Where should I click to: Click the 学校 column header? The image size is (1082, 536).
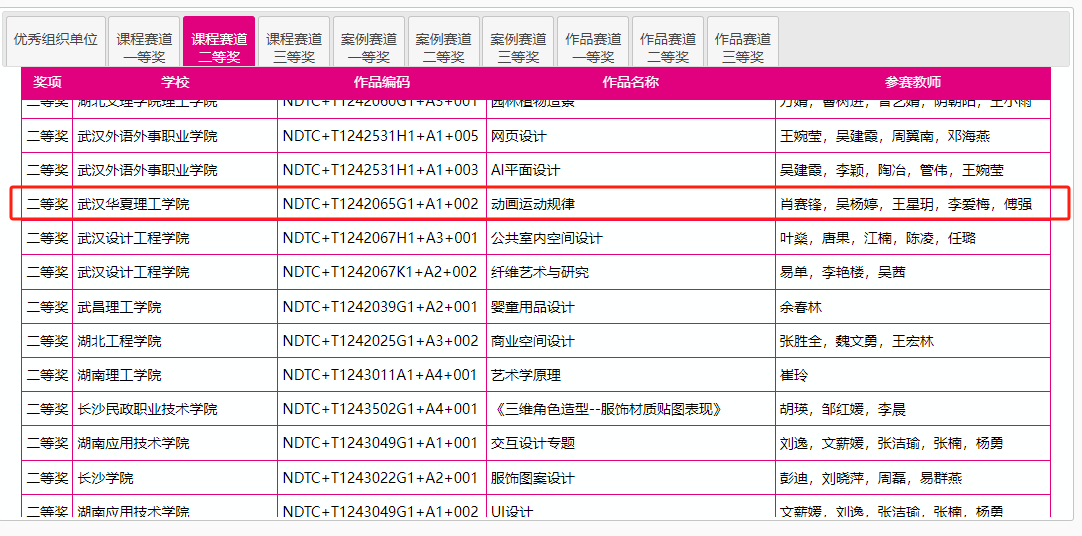click(x=175, y=82)
